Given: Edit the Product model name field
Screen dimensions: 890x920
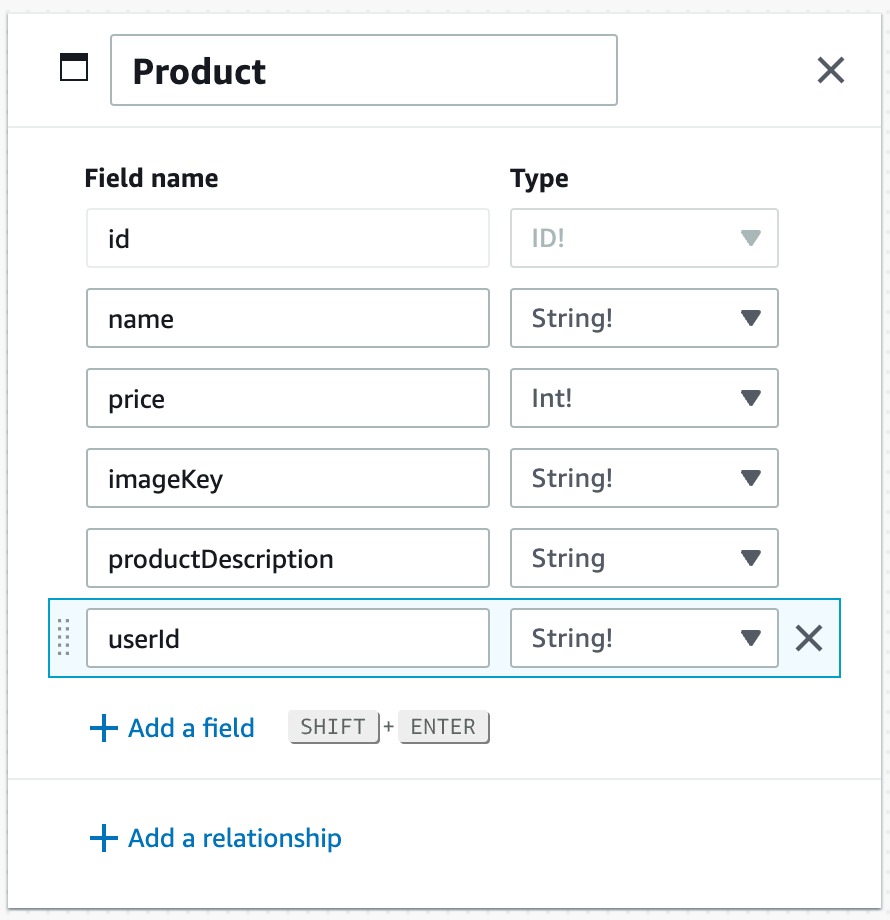Looking at the screenshot, I should click(x=364, y=70).
